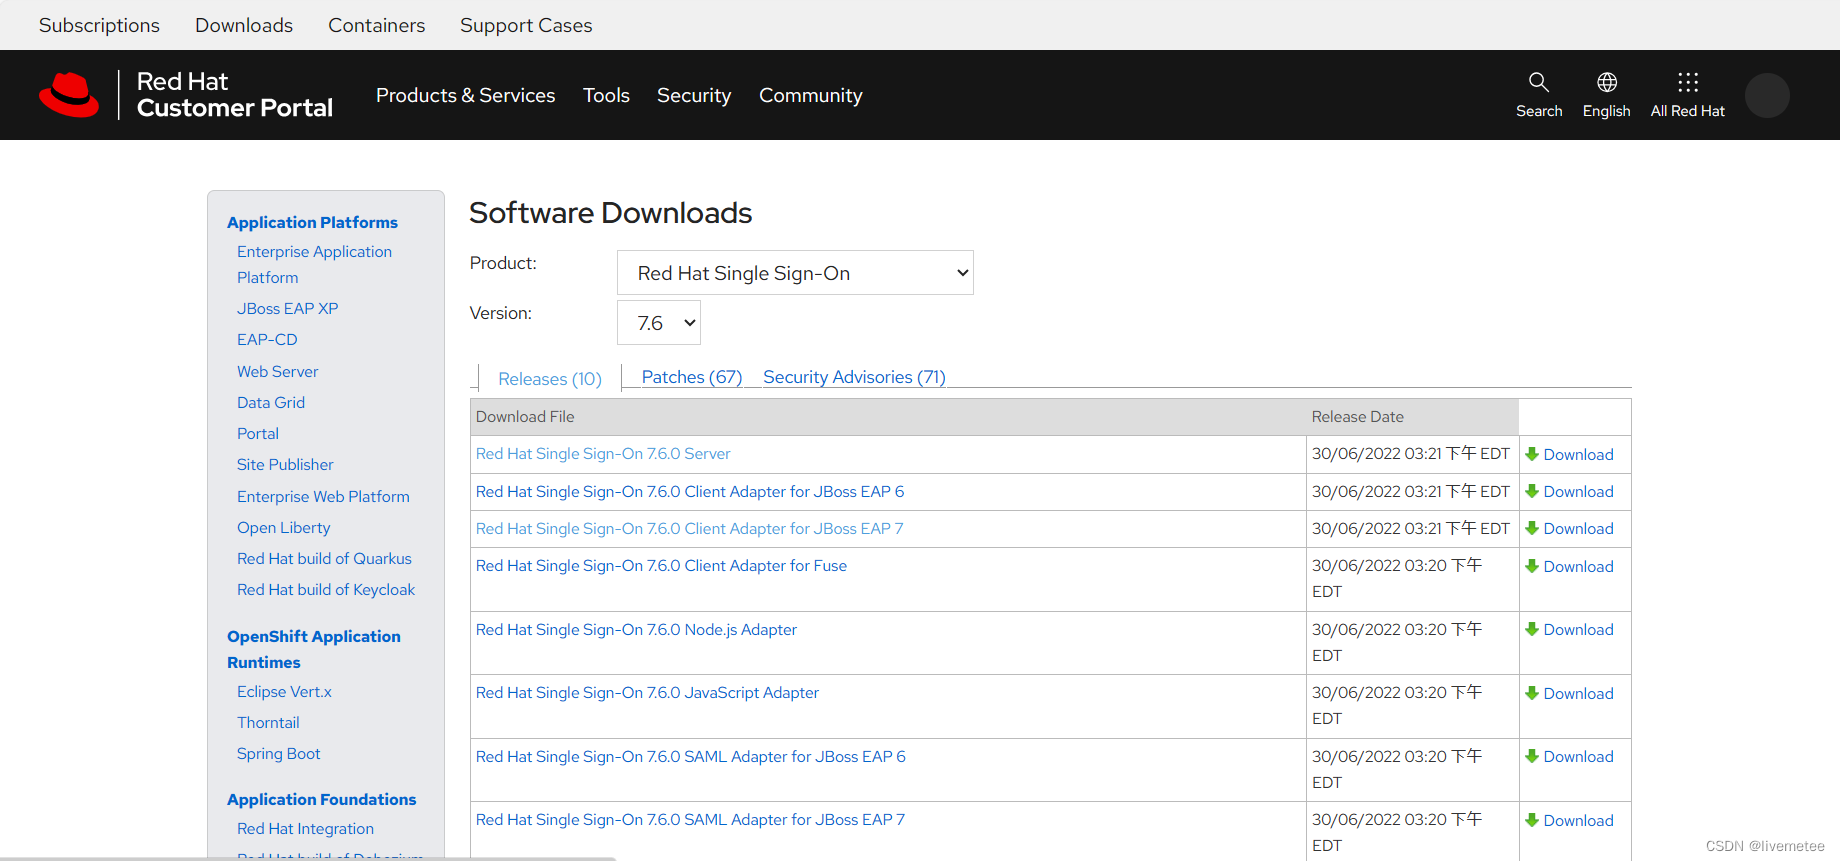Open Web Server sidebar link

pos(277,371)
